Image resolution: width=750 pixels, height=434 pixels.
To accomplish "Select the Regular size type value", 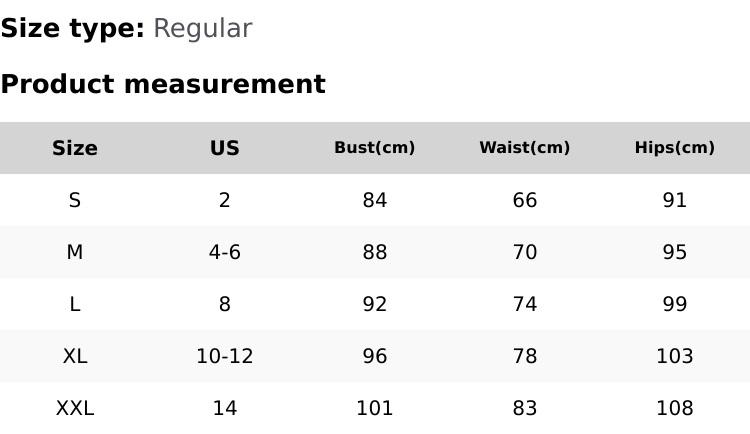I will [x=202, y=28].
